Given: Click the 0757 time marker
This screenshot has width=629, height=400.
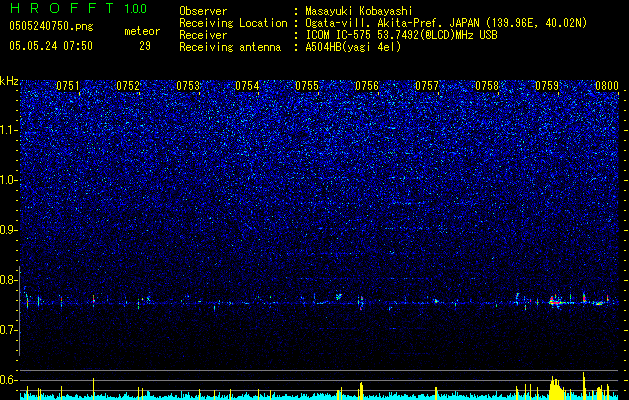Looking at the screenshot, I should [427, 85].
